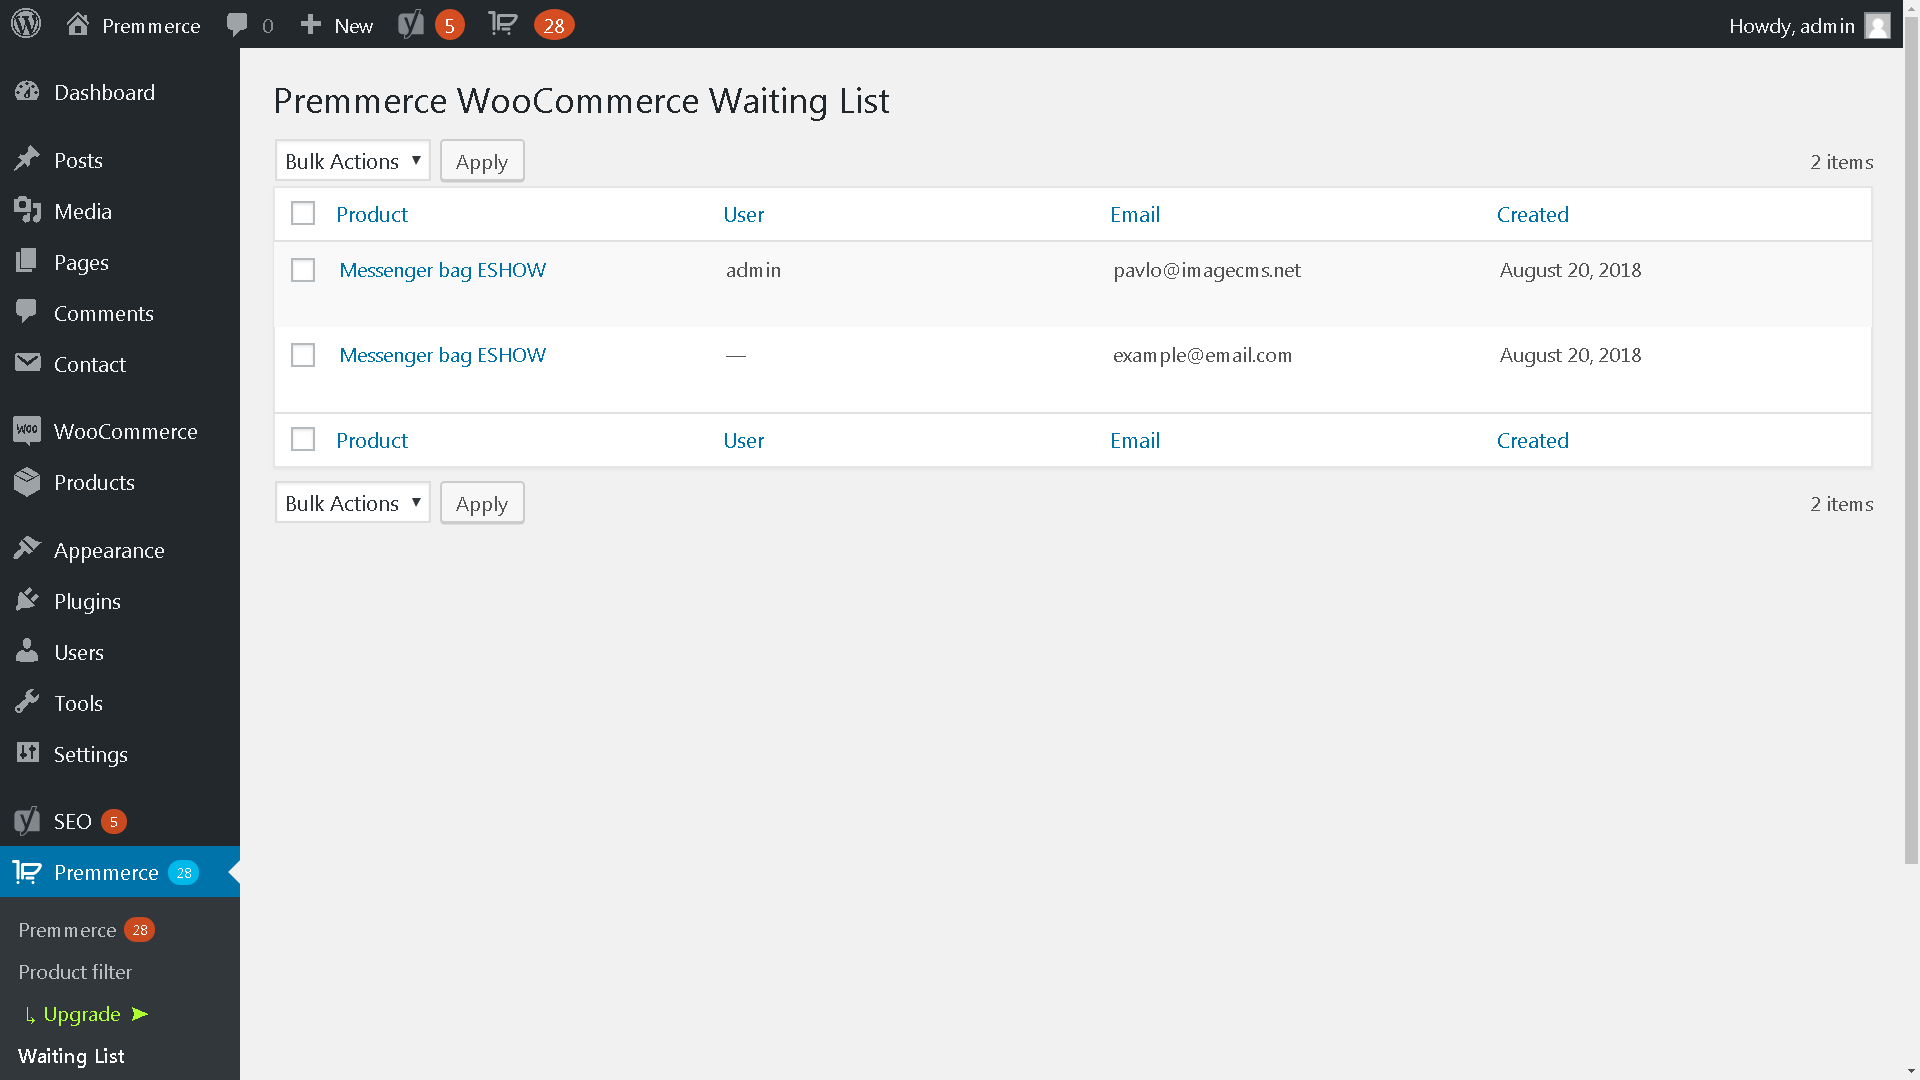Viewport: 1920px width, 1080px height.
Task: Click the Plugins plug icon
Action: [27, 600]
